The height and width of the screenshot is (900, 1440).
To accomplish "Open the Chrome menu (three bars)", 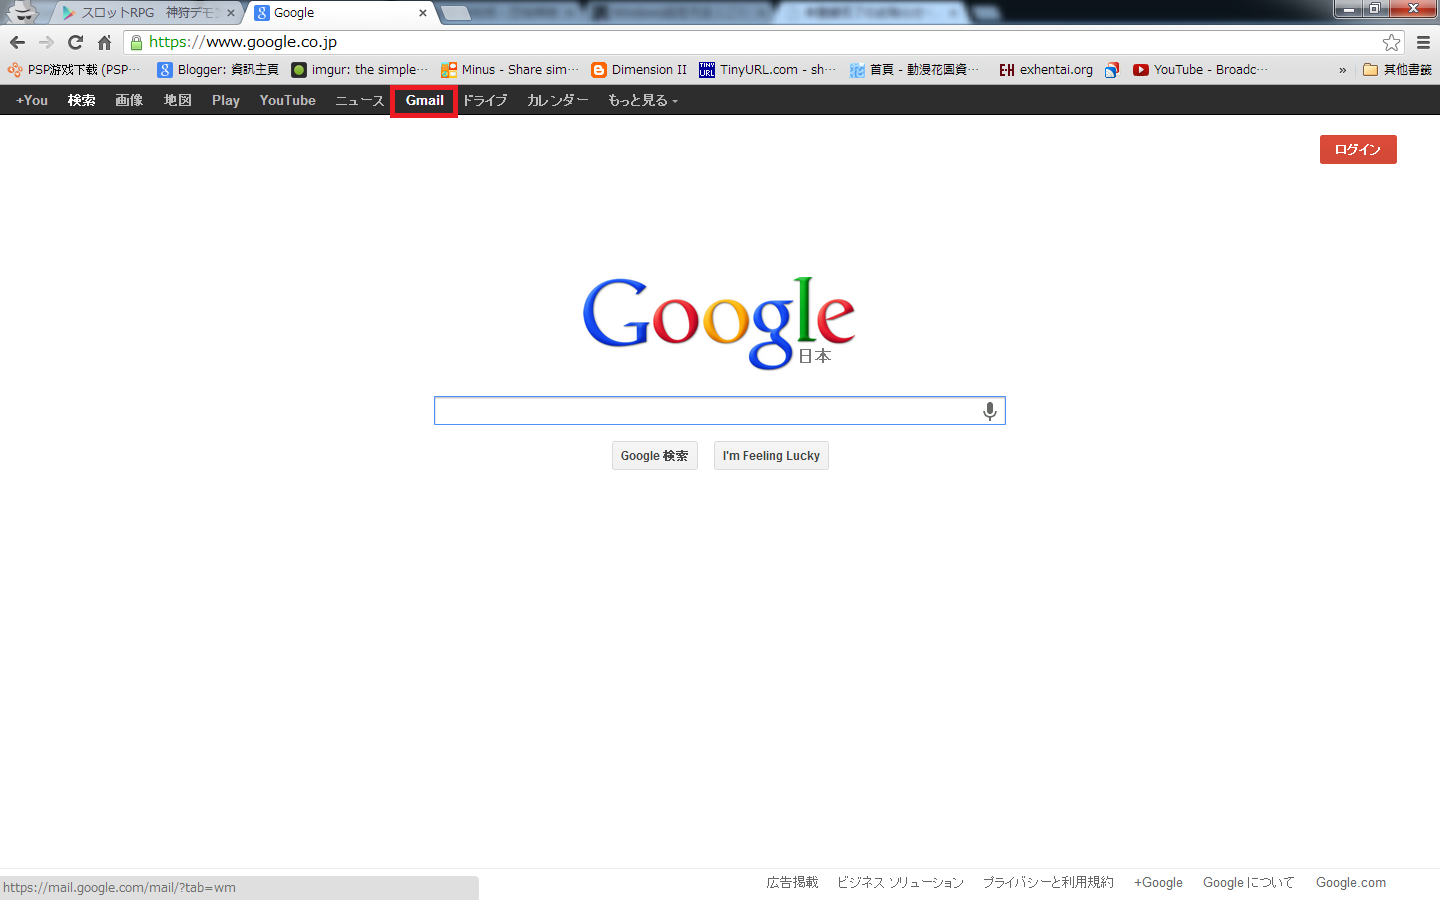I will click(1423, 42).
